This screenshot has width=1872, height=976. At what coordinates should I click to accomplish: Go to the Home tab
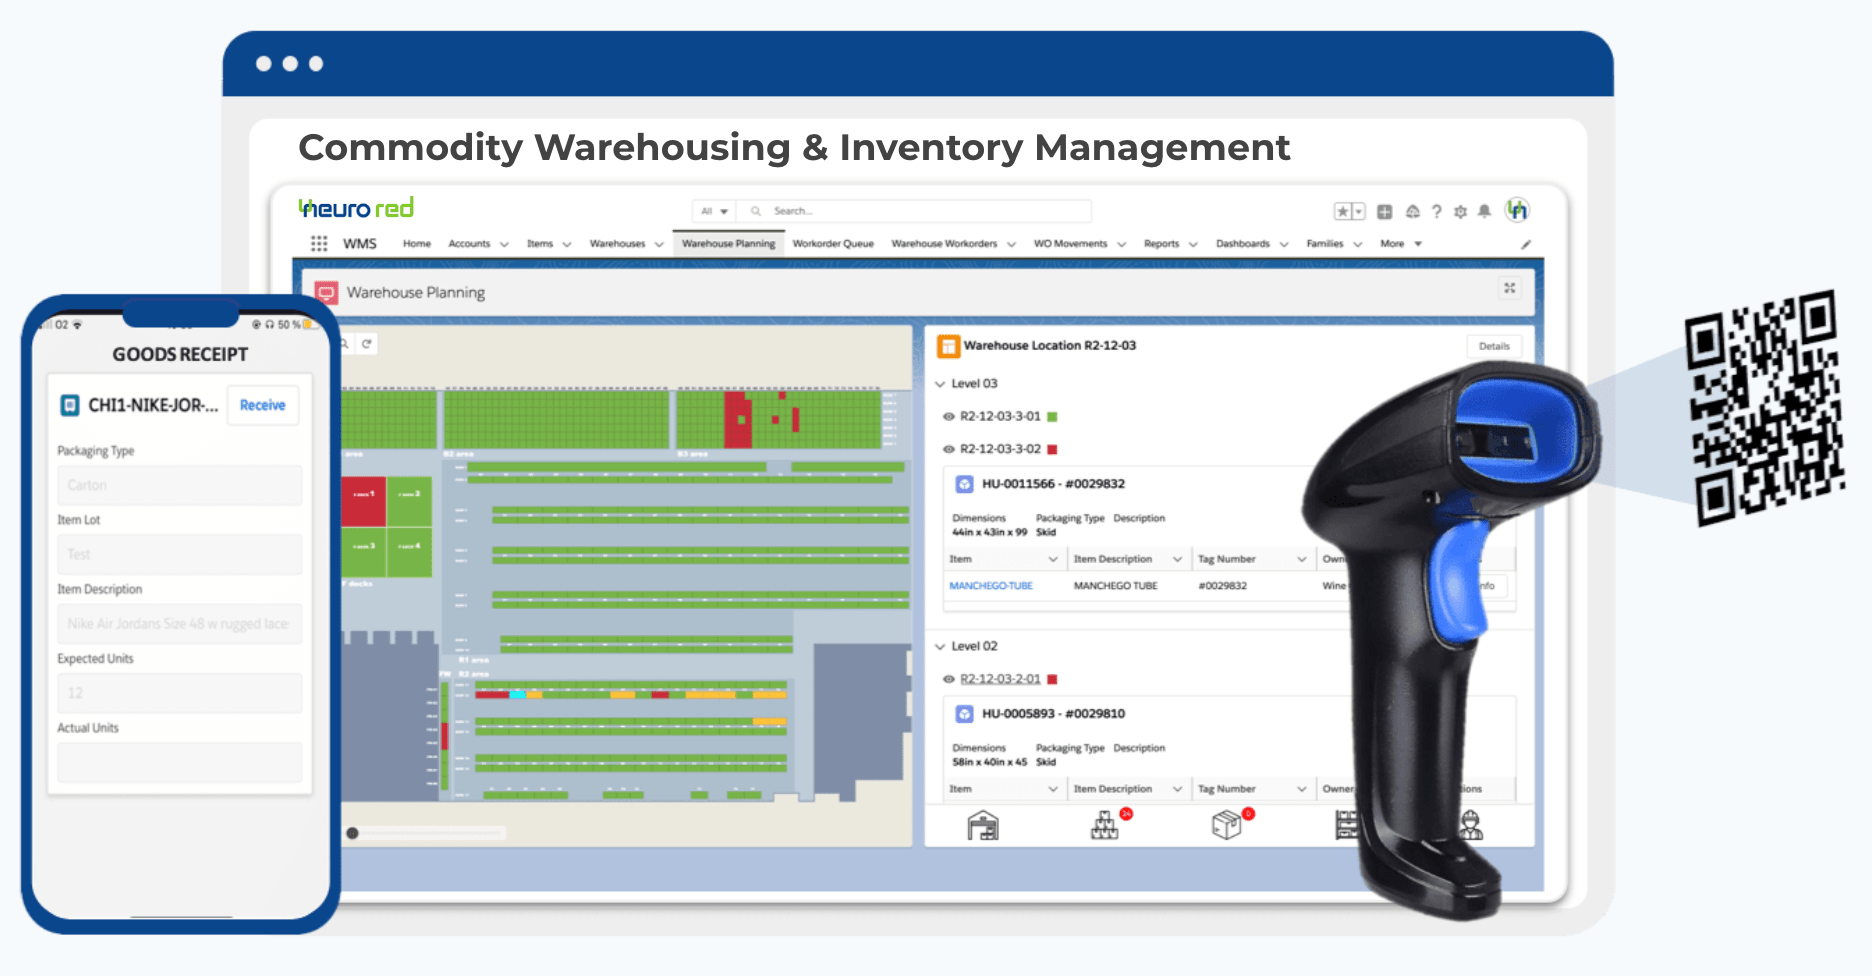417,244
